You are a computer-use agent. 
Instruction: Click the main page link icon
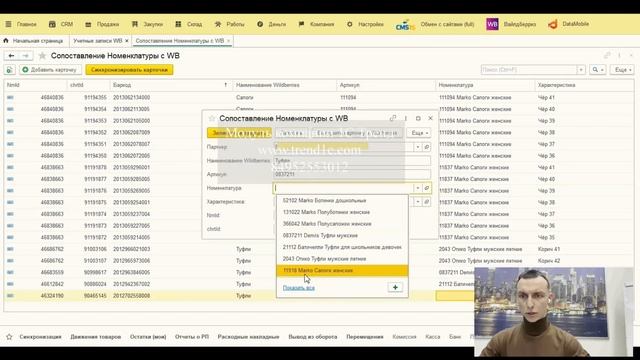[607, 56]
